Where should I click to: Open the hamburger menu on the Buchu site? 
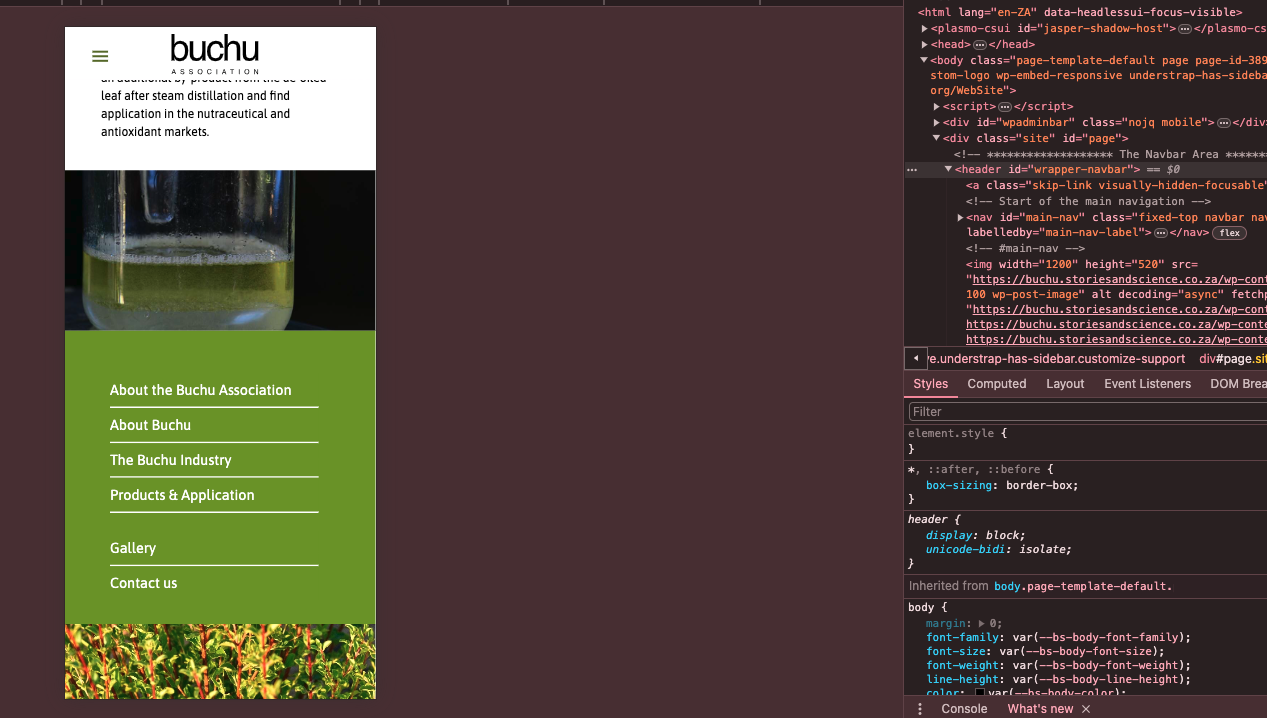[x=100, y=57]
